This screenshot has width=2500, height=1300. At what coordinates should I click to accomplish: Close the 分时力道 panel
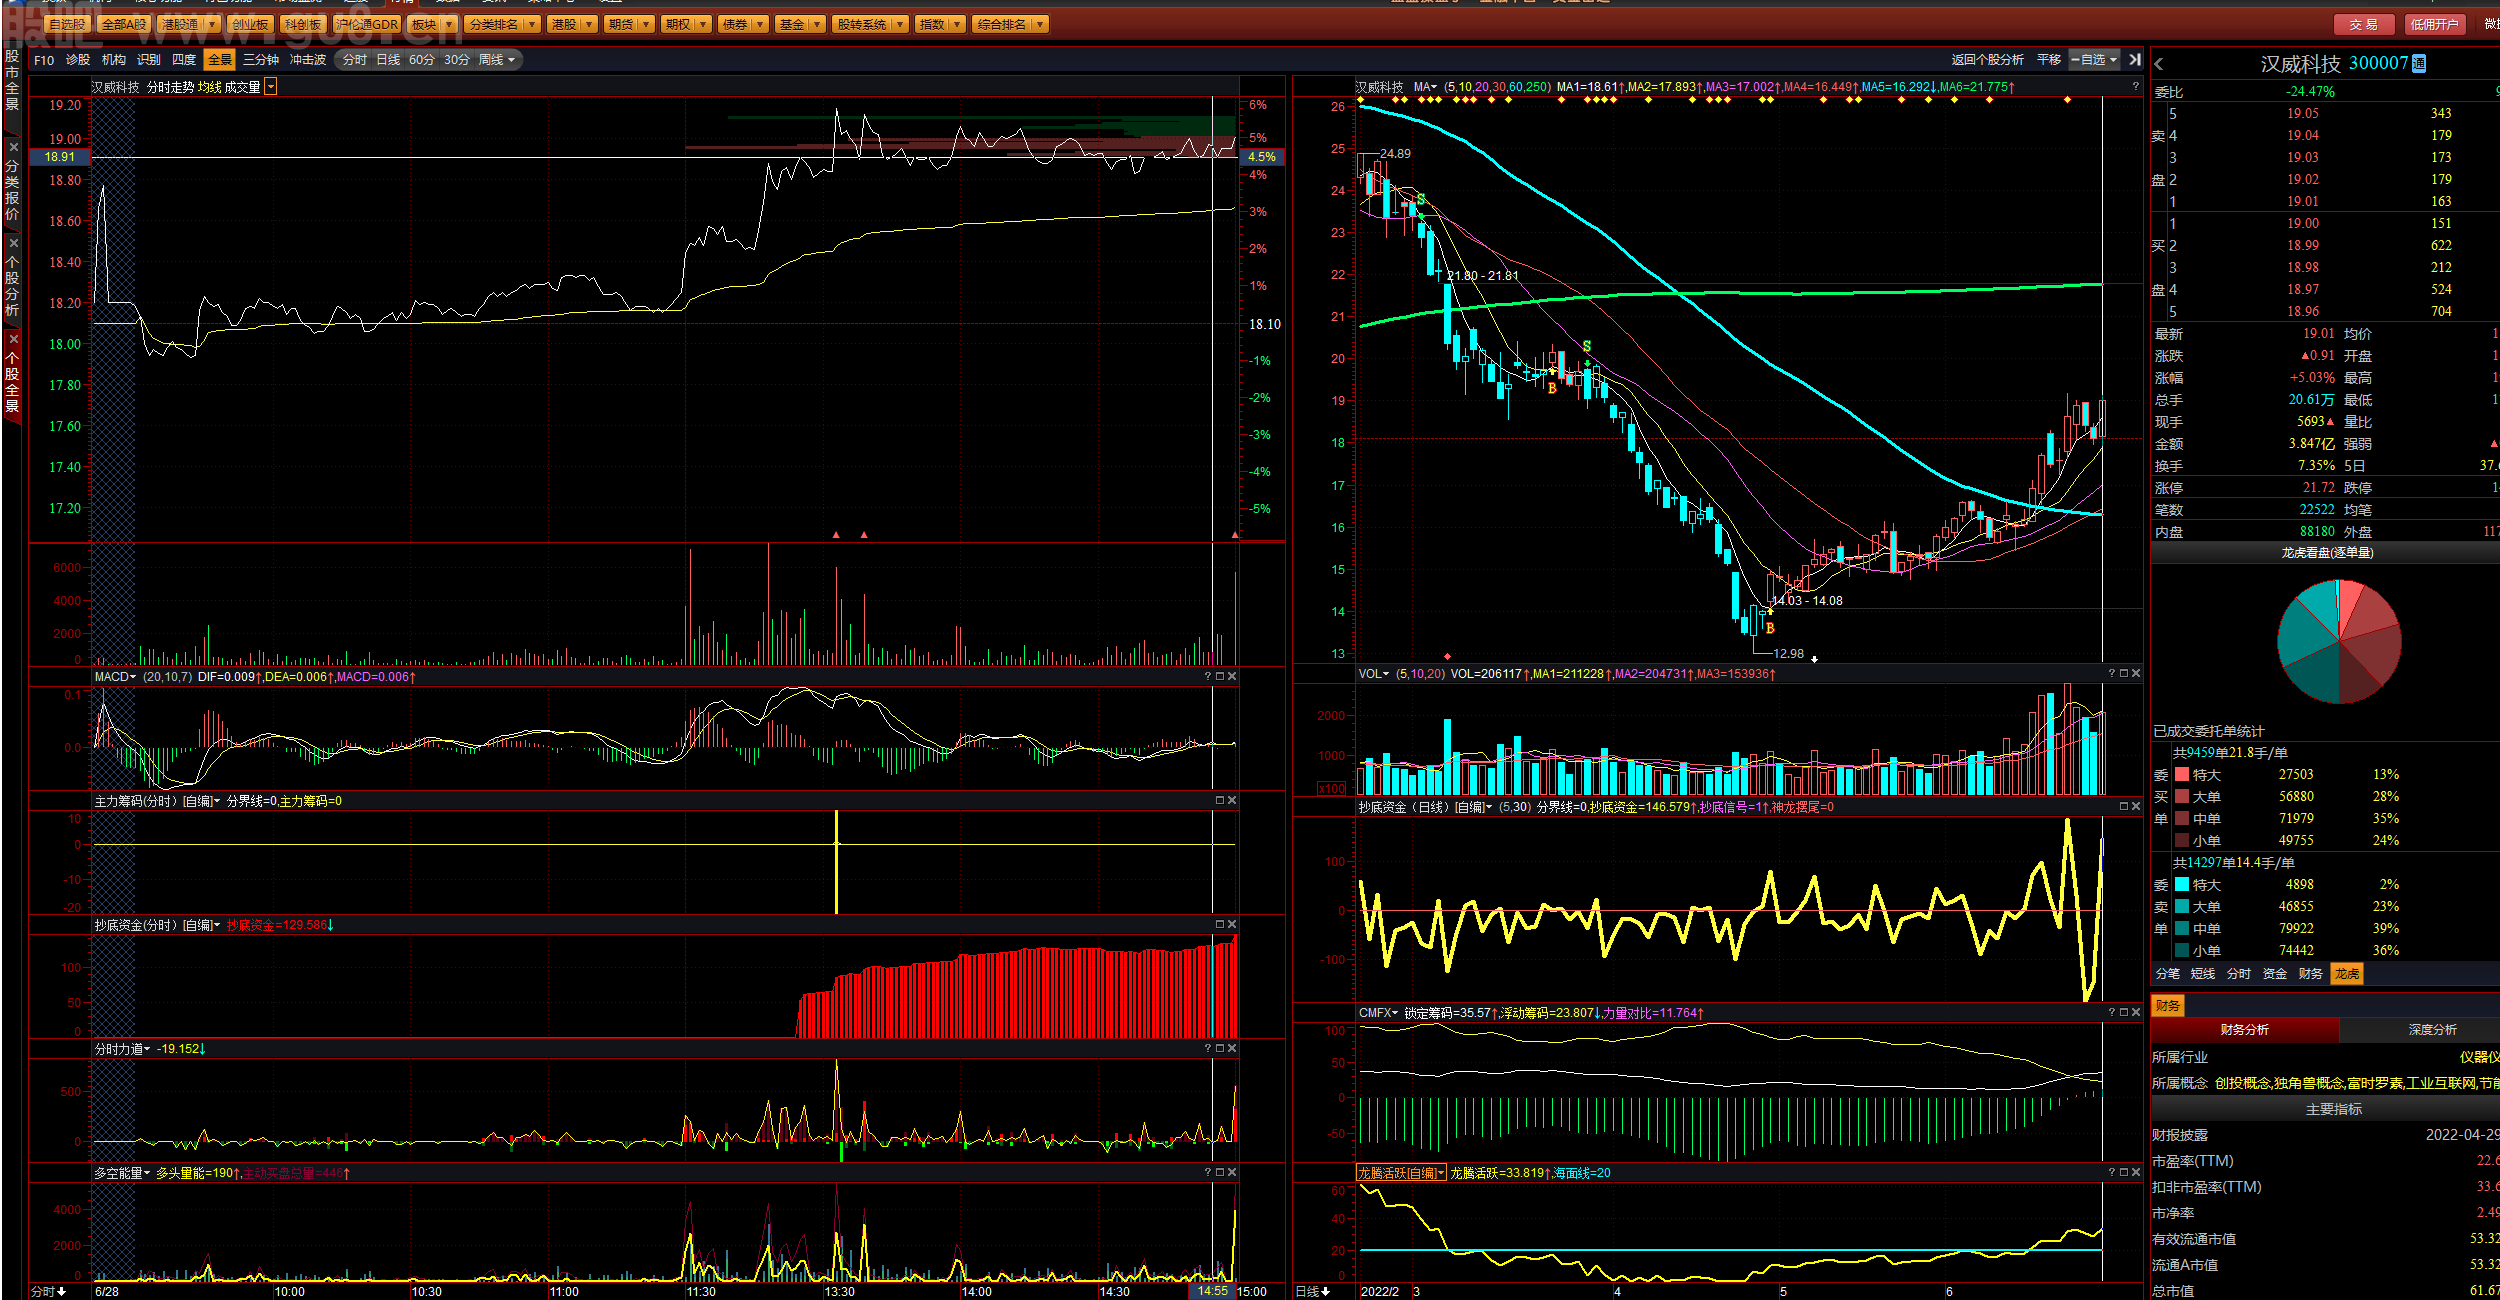tap(1232, 1049)
